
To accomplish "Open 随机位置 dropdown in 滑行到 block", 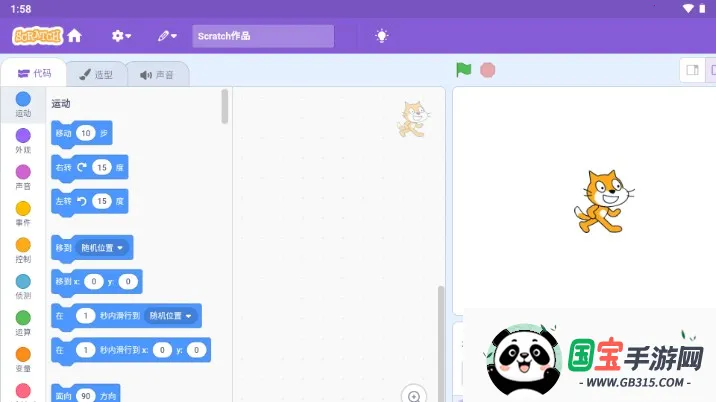I will pyautogui.click(x=171, y=316).
